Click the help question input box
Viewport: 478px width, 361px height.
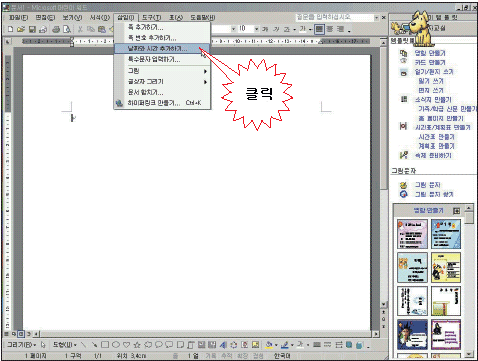(x=335, y=17)
